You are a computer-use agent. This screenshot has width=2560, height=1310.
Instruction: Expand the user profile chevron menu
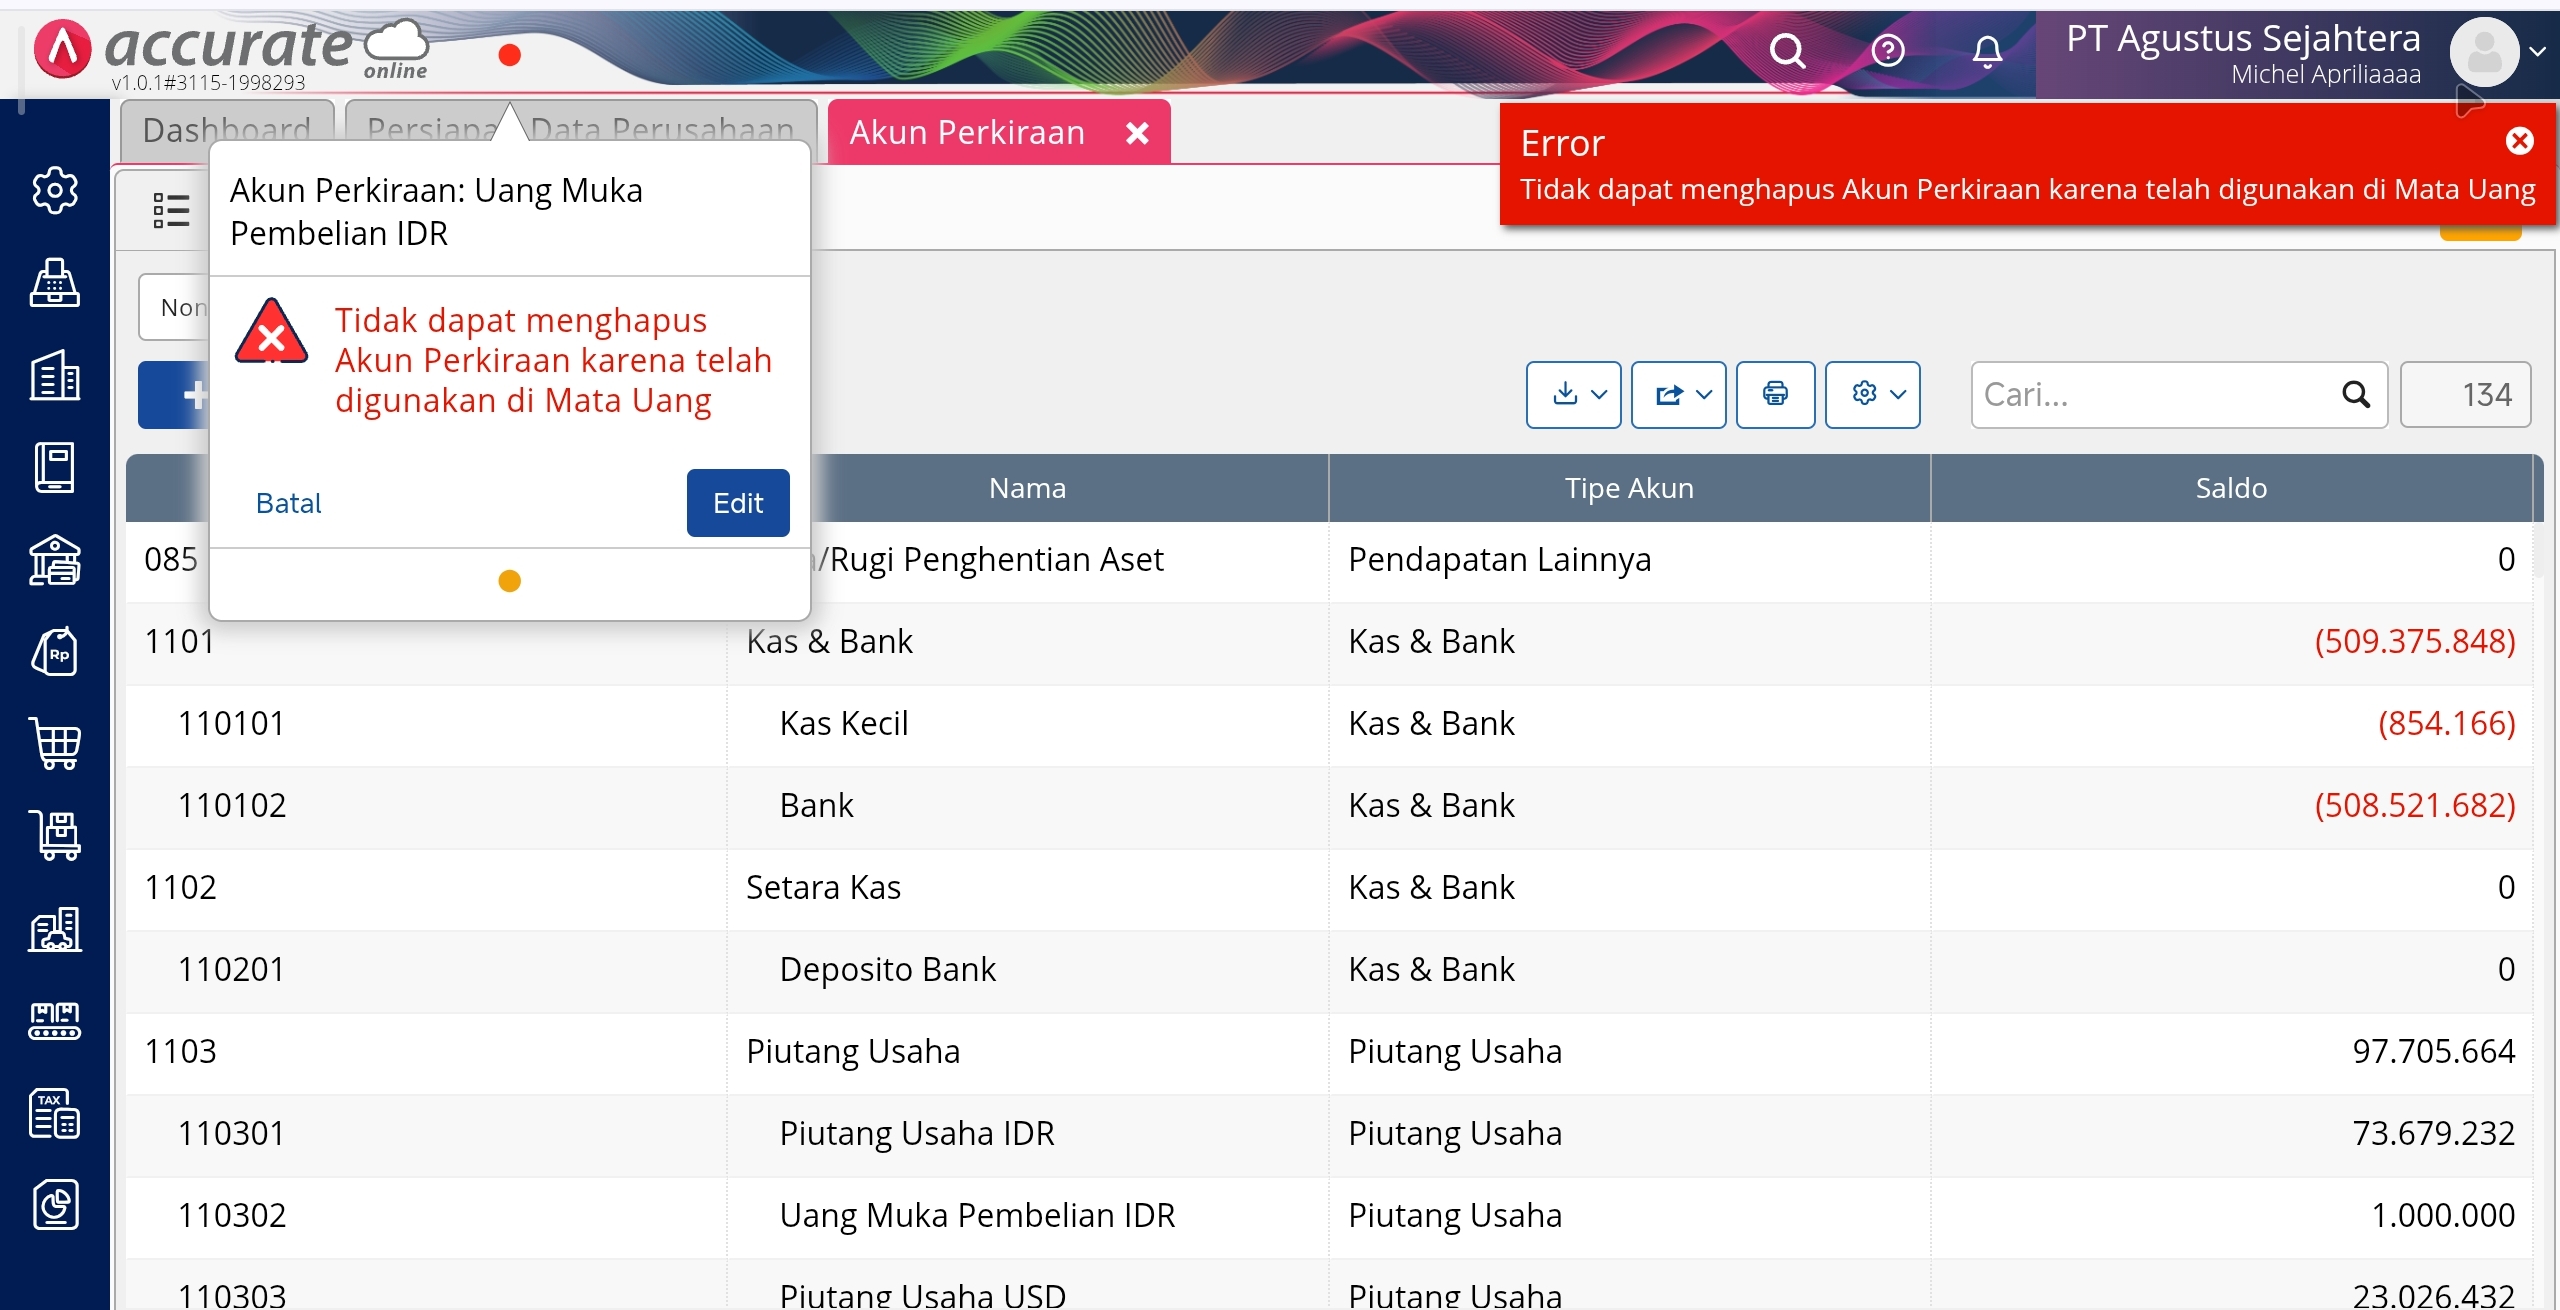tap(2537, 52)
